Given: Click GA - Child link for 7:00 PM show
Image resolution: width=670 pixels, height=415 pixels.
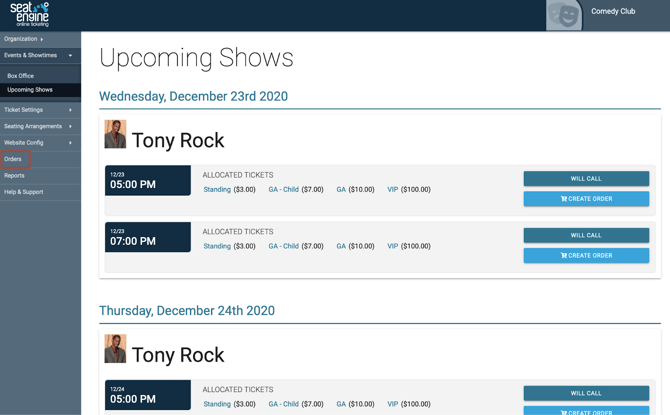Looking at the screenshot, I should 283,246.
